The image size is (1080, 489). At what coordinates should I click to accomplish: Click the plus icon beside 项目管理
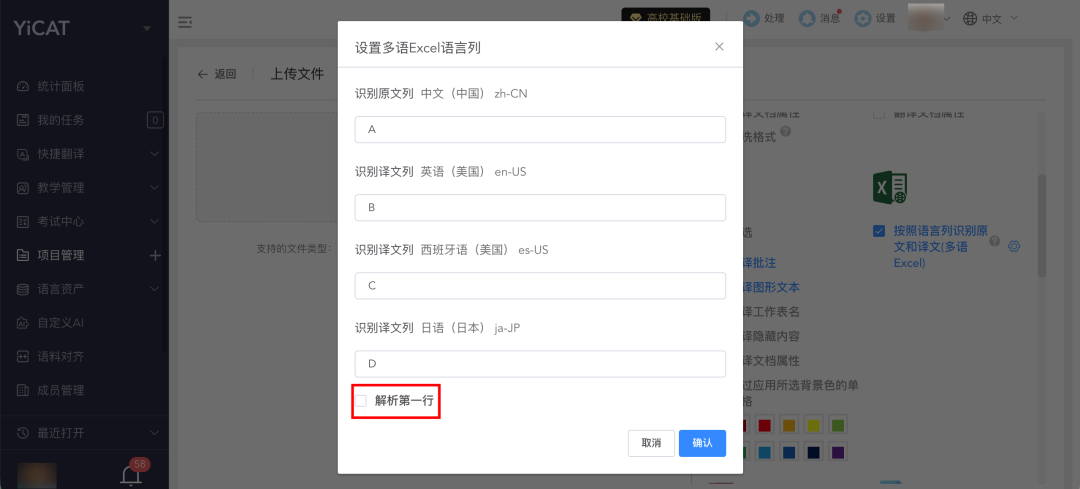155,256
